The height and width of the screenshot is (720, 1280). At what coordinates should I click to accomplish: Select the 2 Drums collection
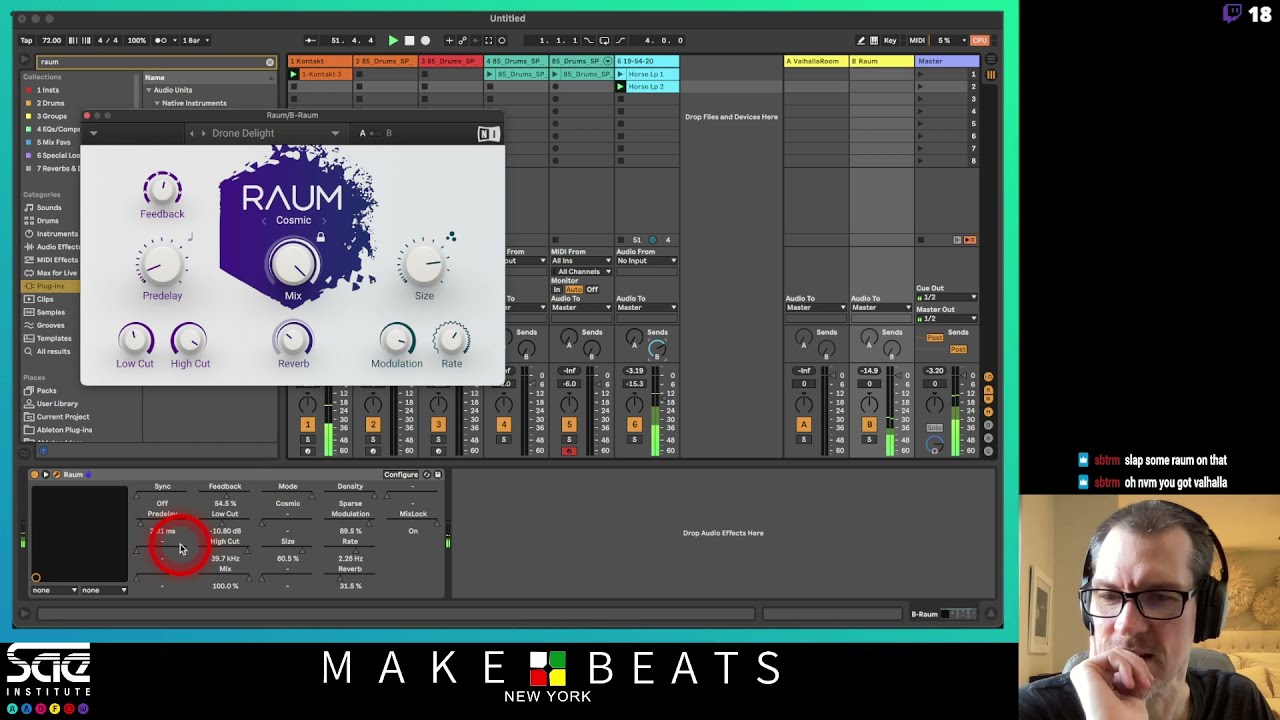(50, 103)
